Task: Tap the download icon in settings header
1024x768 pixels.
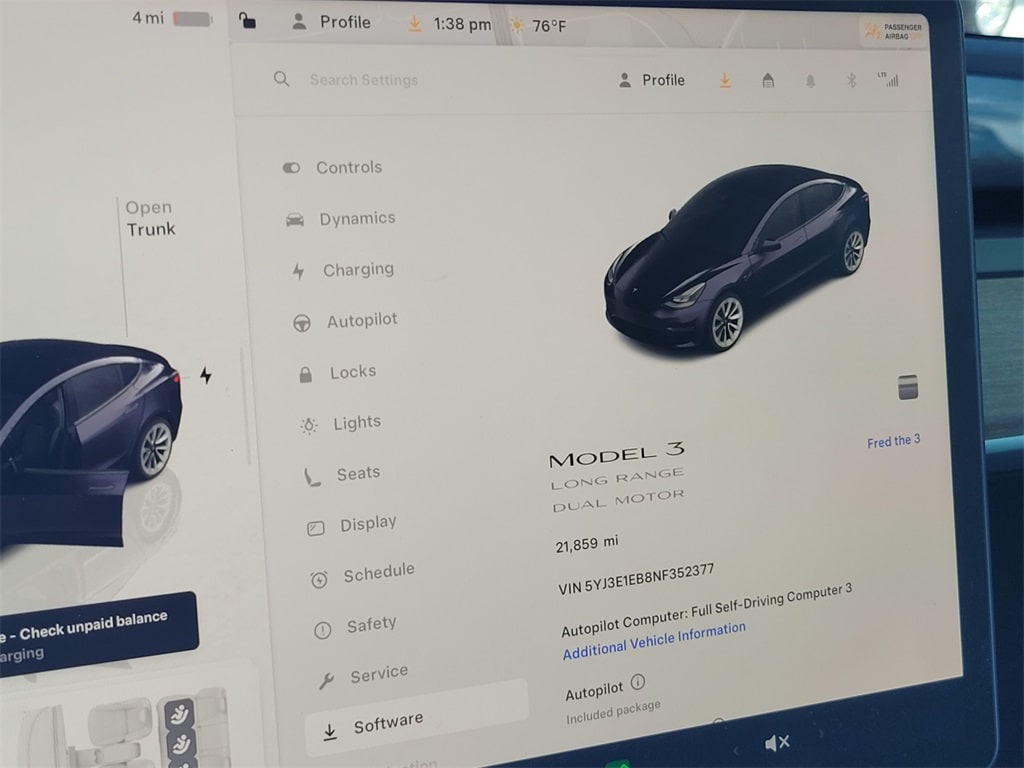Action: coord(725,80)
